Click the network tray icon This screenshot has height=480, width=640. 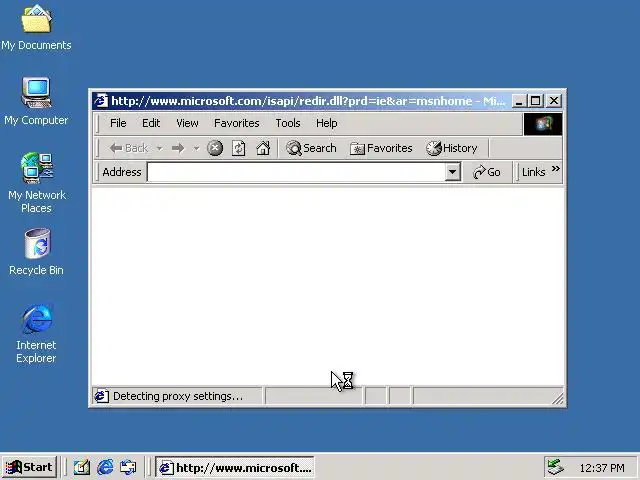555,467
